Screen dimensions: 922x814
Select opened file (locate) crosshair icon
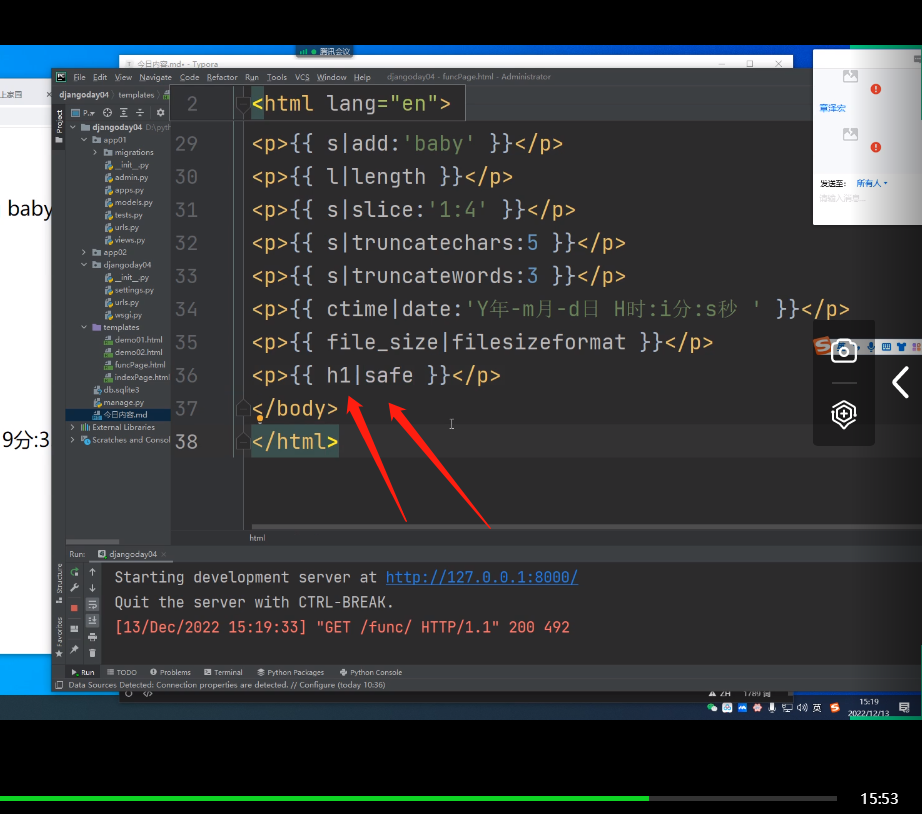pos(107,112)
